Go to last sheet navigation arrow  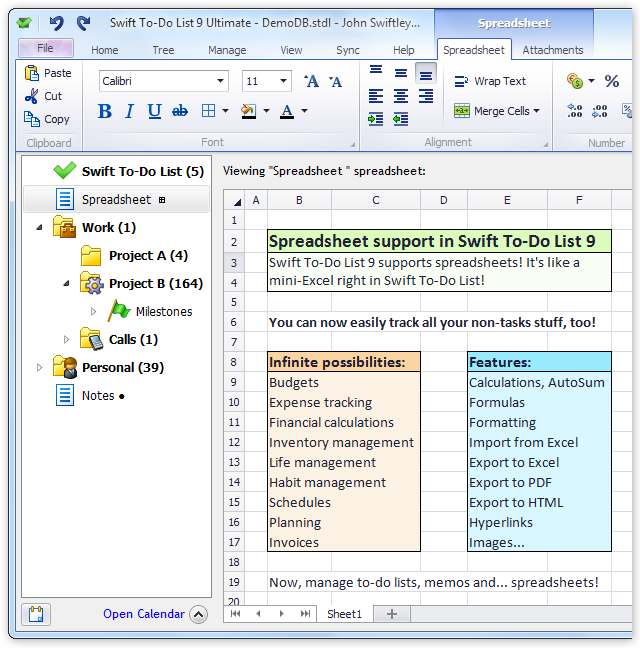coord(305,614)
